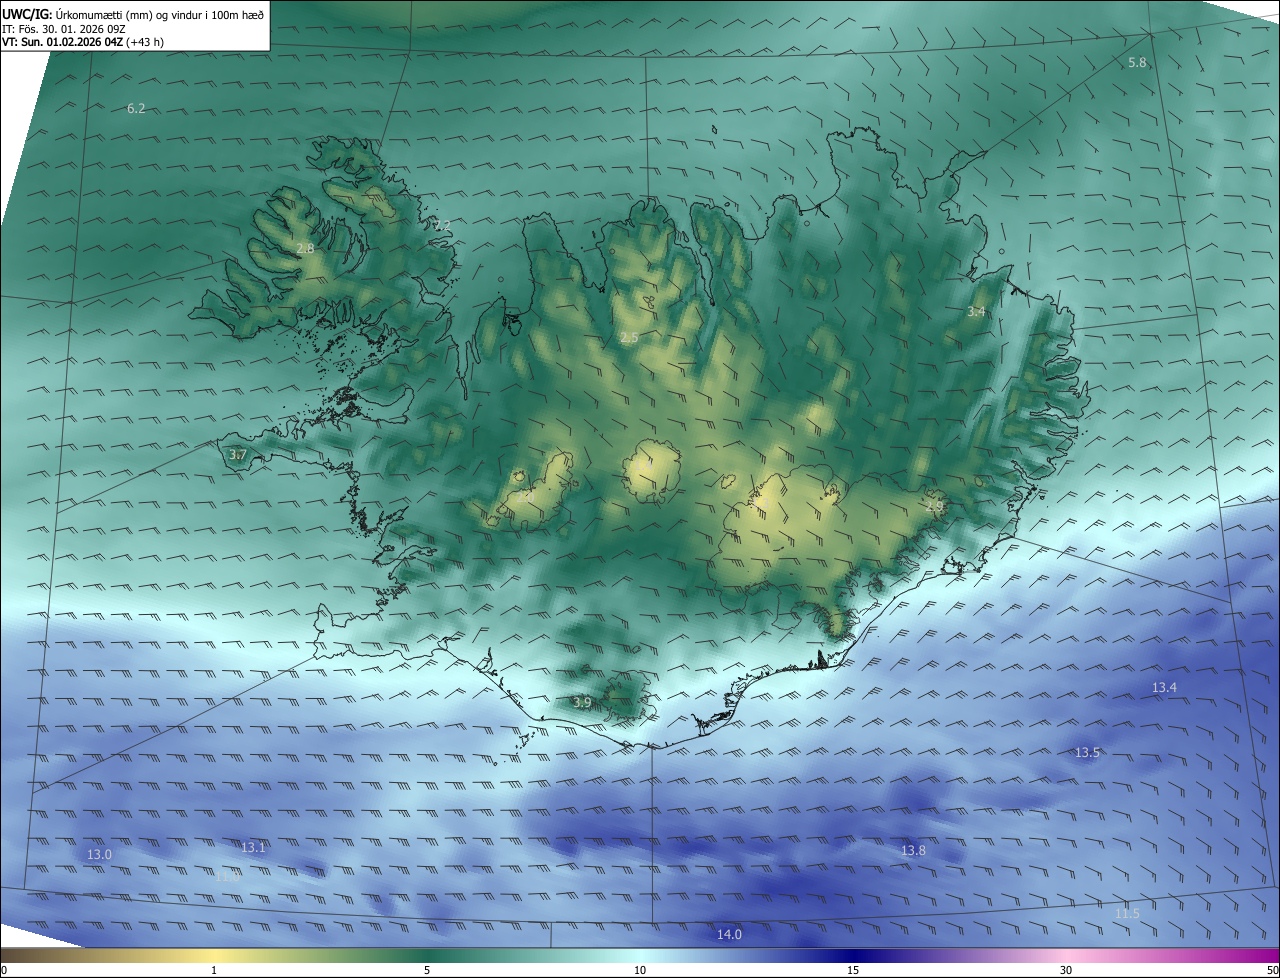Screen dimensions: 1280x978
Task: Click the 5 tick on the color scale
Action: pyautogui.click(x=427, y=971)
